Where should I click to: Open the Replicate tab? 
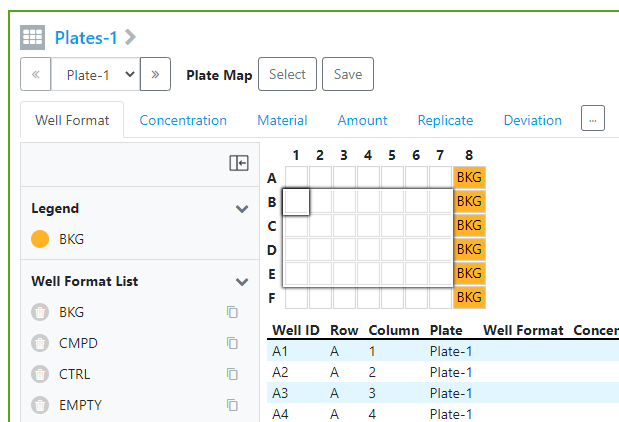click(x=445, y=120)
